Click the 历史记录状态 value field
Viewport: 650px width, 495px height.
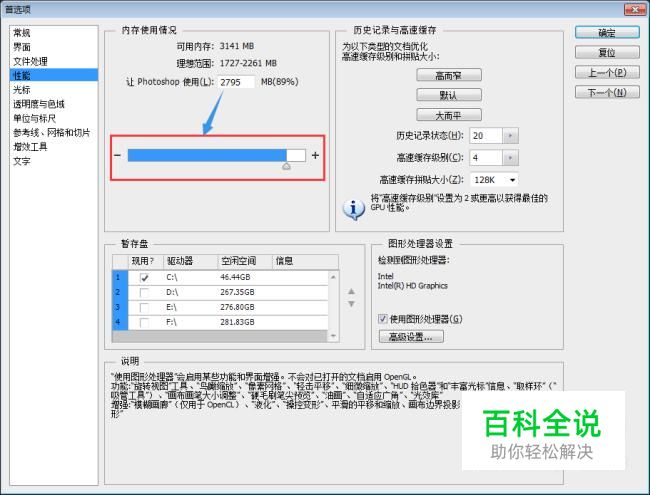click(x=486, y=136)
